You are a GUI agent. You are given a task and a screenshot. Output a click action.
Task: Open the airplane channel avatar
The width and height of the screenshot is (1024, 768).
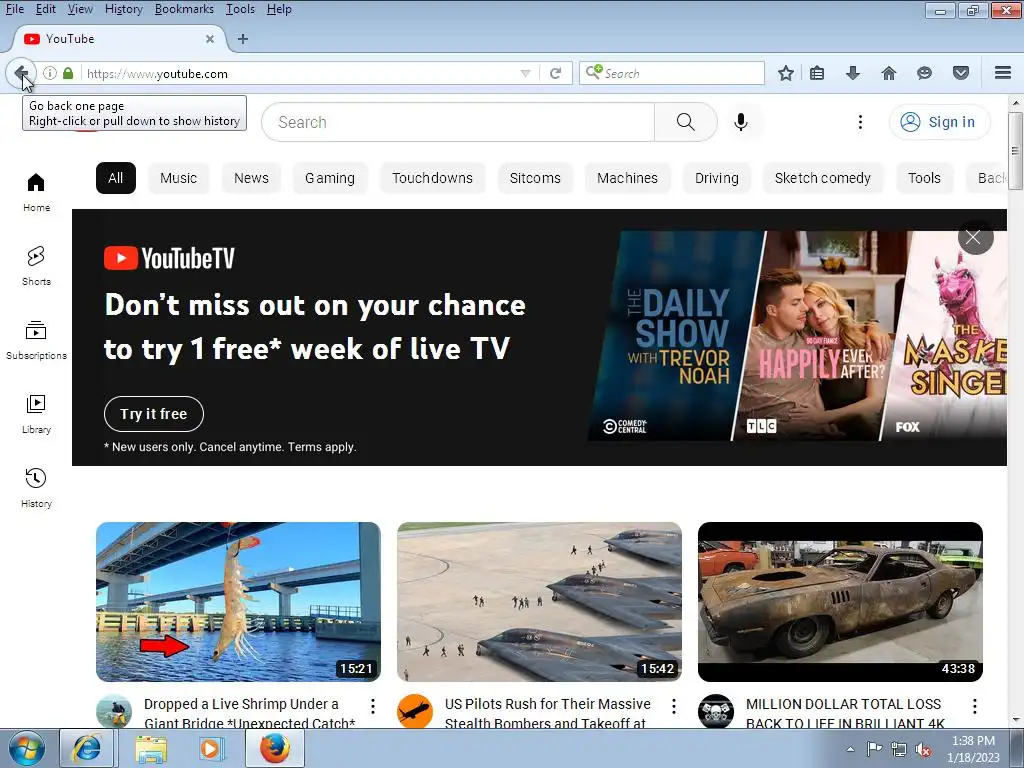pos(415,711)
